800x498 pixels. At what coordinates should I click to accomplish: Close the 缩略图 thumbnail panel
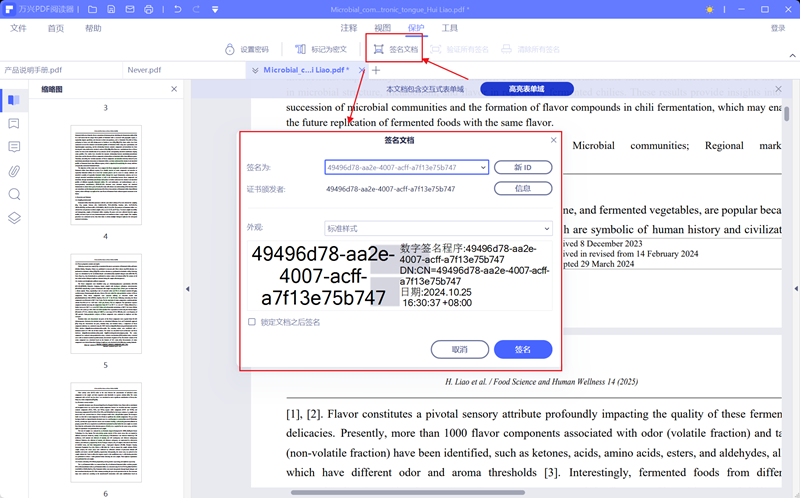(x=174, y=89)
